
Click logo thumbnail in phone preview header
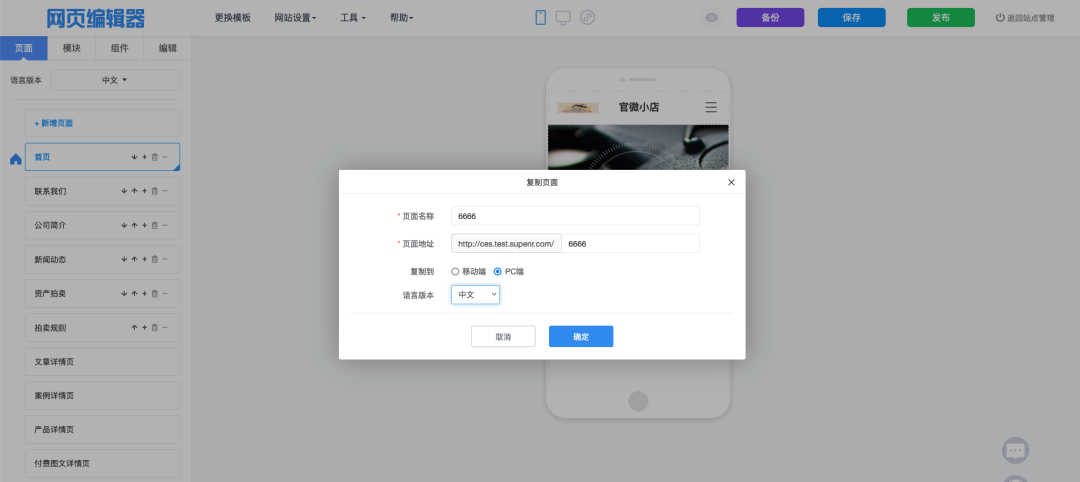click(578, 107)
